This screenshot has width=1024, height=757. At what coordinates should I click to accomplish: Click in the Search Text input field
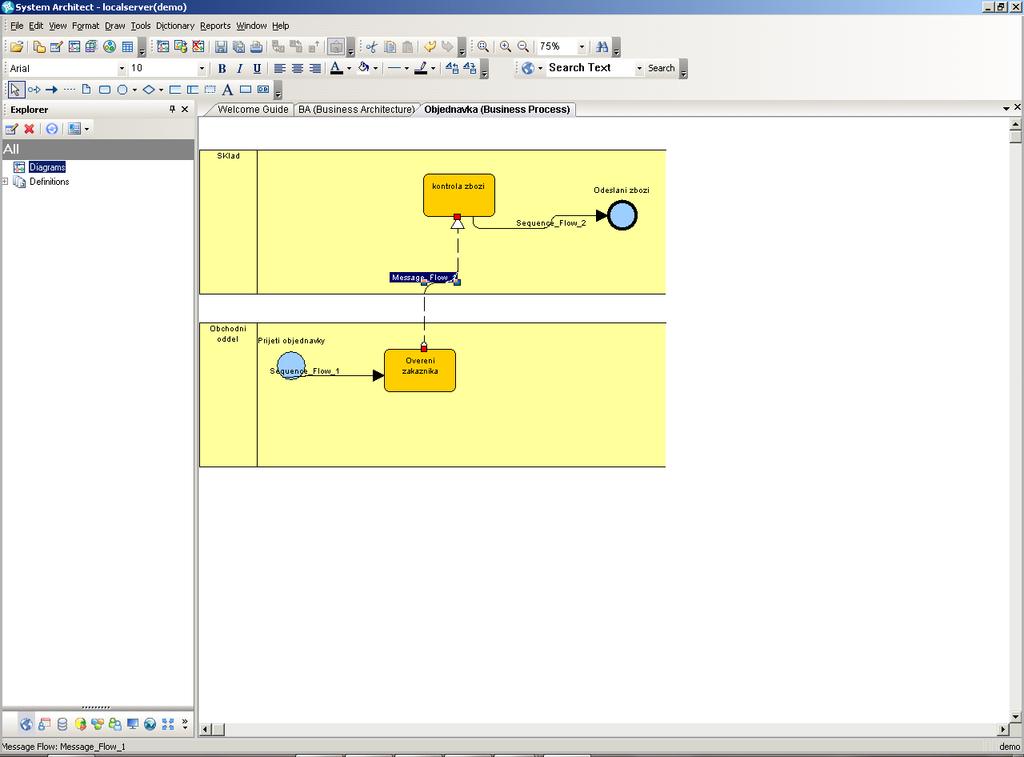[x=590, y=68]
